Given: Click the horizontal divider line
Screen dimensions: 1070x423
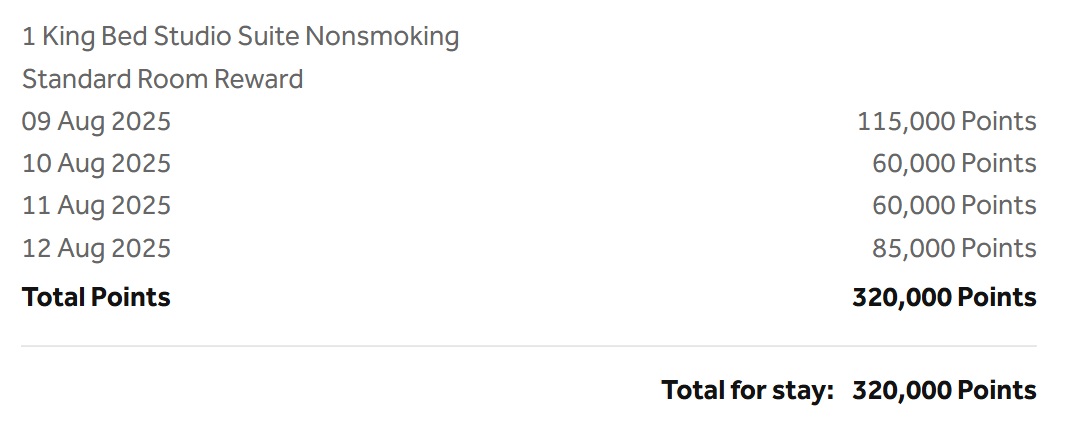Looking at the screenshot, I should coord(529,346).
